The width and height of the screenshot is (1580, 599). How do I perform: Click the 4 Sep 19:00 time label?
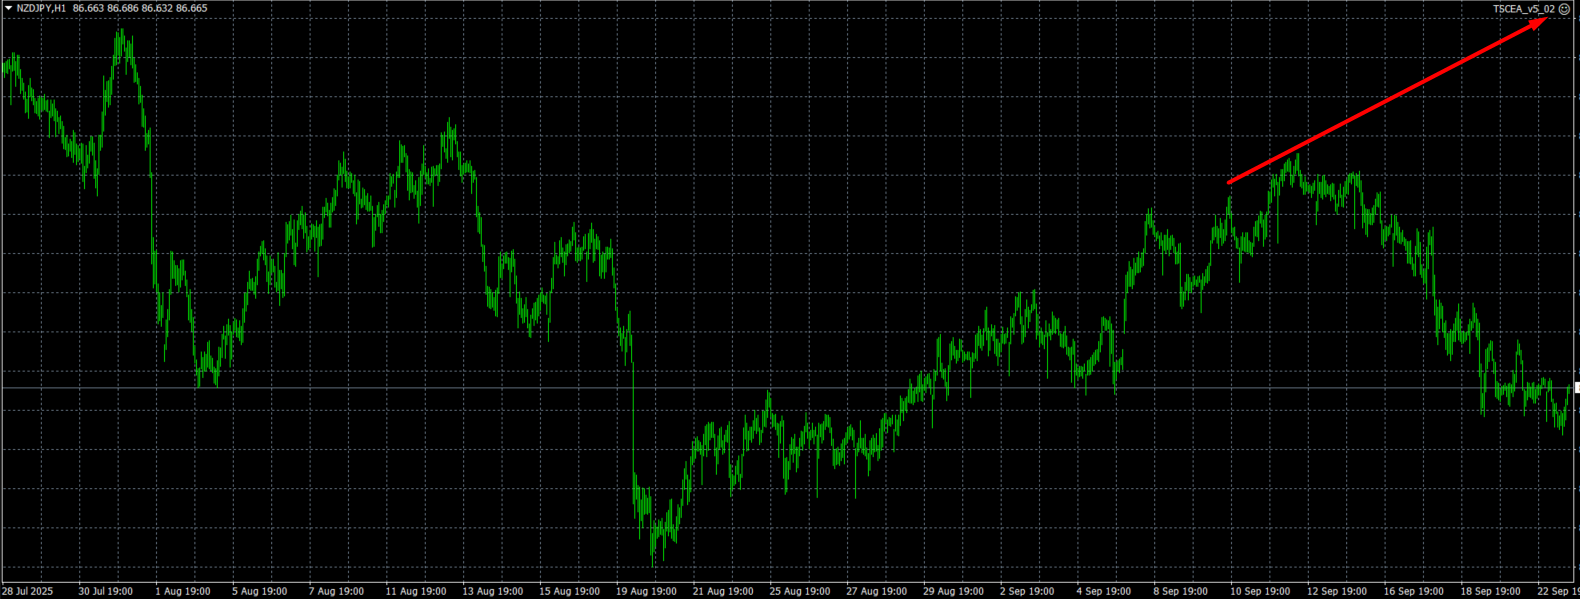(1105, 591)
